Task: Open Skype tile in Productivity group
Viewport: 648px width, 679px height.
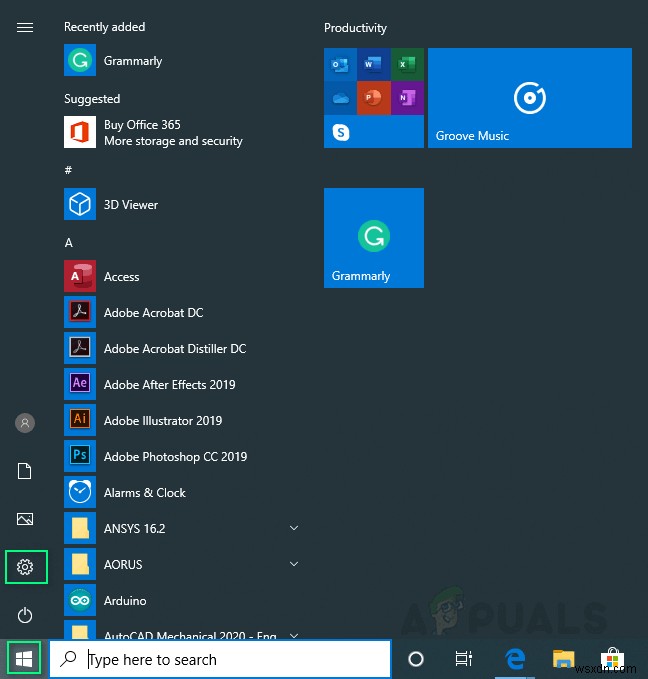Action: [340, 132]
